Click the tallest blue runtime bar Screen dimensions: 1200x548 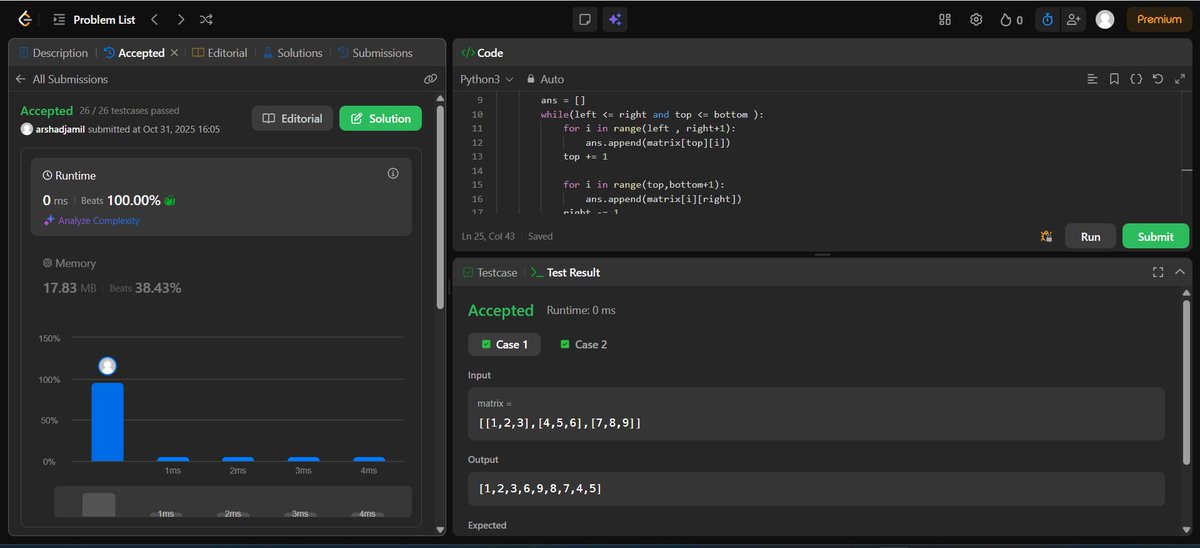pos(108,422)
